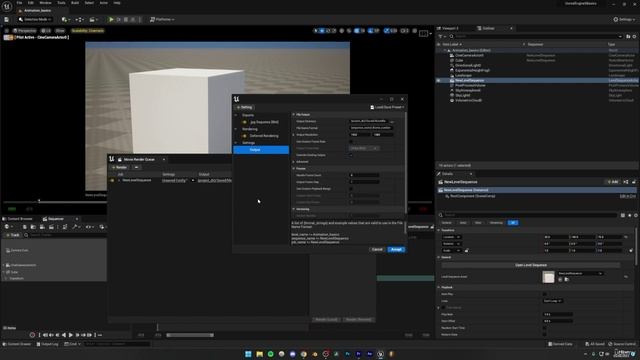Click the Outliner search field
640x360 pixels.
point(536,36)
